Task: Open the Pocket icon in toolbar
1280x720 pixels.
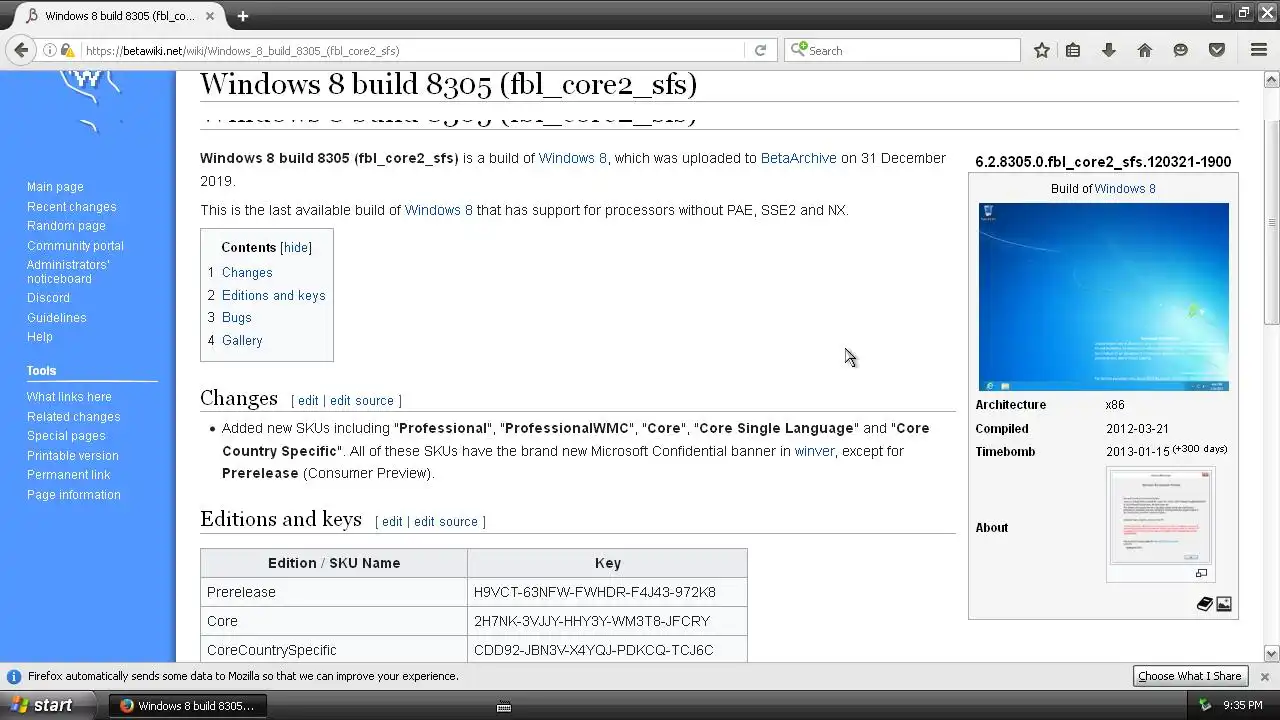Action: [1217, 50]
